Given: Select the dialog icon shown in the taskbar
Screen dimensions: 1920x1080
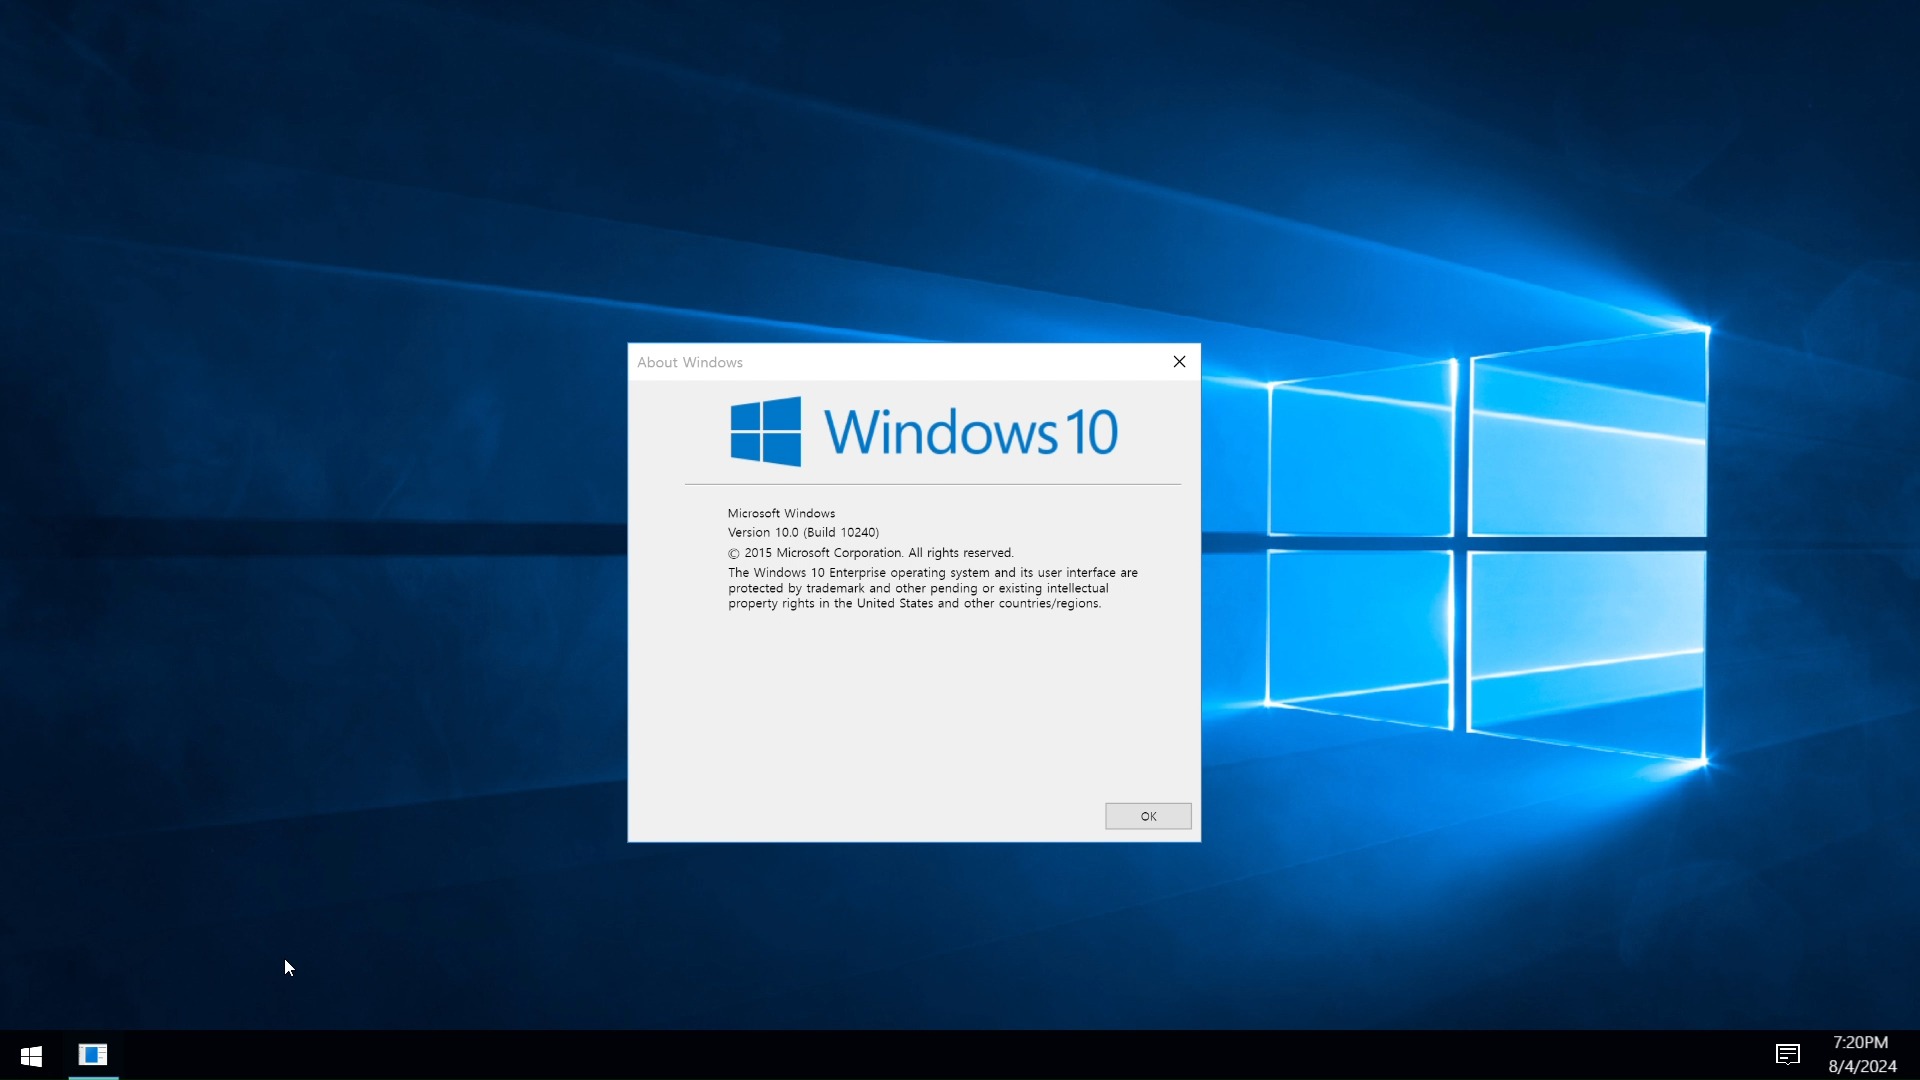Looking at the screenshot, I should tap(93, 1055).
